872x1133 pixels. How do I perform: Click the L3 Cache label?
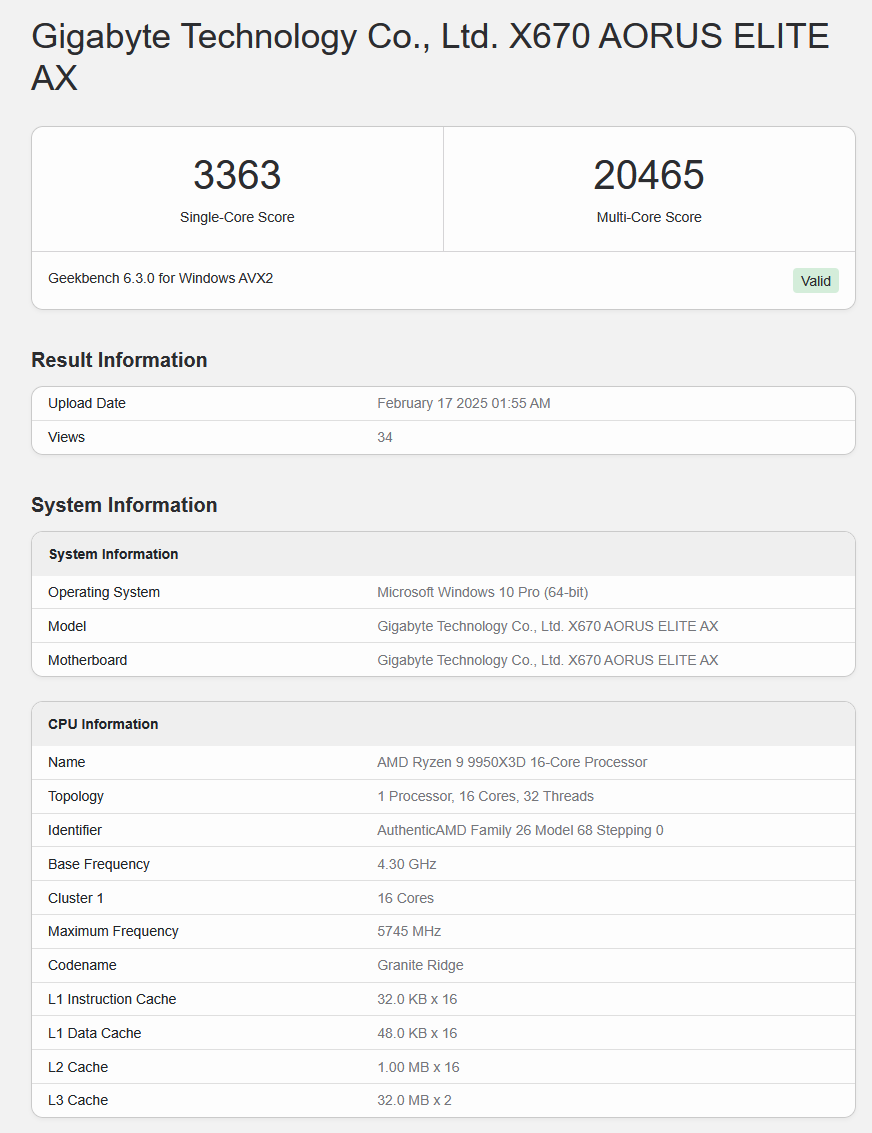[x=78, y=1100]
